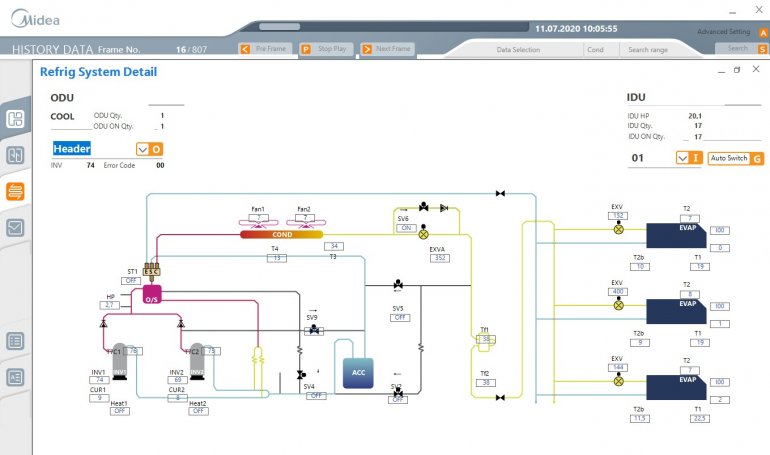This screenshot has height=455, width=770.
Task: Click the third EVAP unit block
Action: [x=676, y=387]
